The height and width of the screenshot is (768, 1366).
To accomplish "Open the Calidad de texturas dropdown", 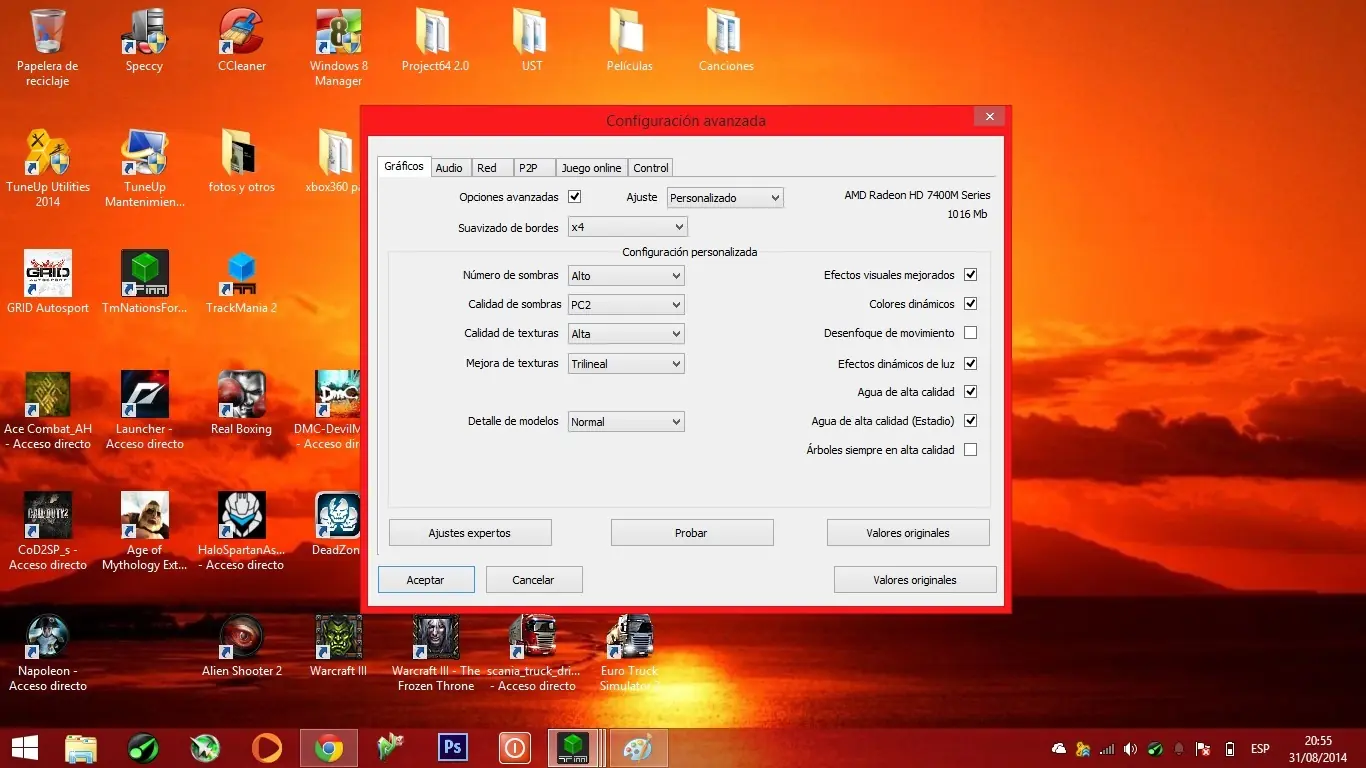I will (626, 334).
